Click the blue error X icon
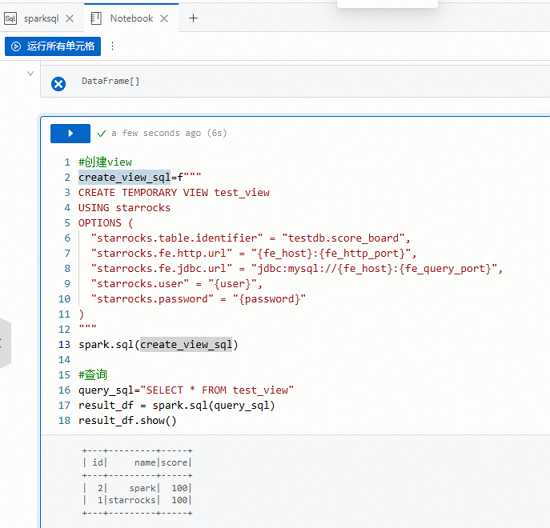This screenshot has width=550, height=528. click(58, 84)
